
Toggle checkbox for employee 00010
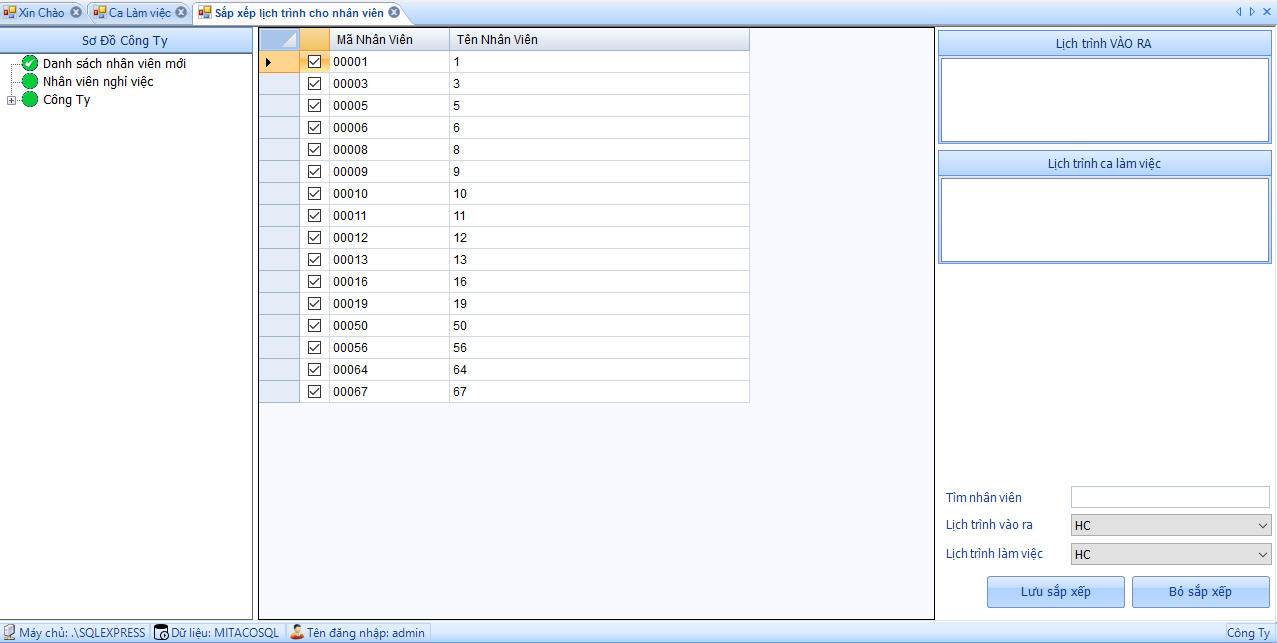point(314,194)
